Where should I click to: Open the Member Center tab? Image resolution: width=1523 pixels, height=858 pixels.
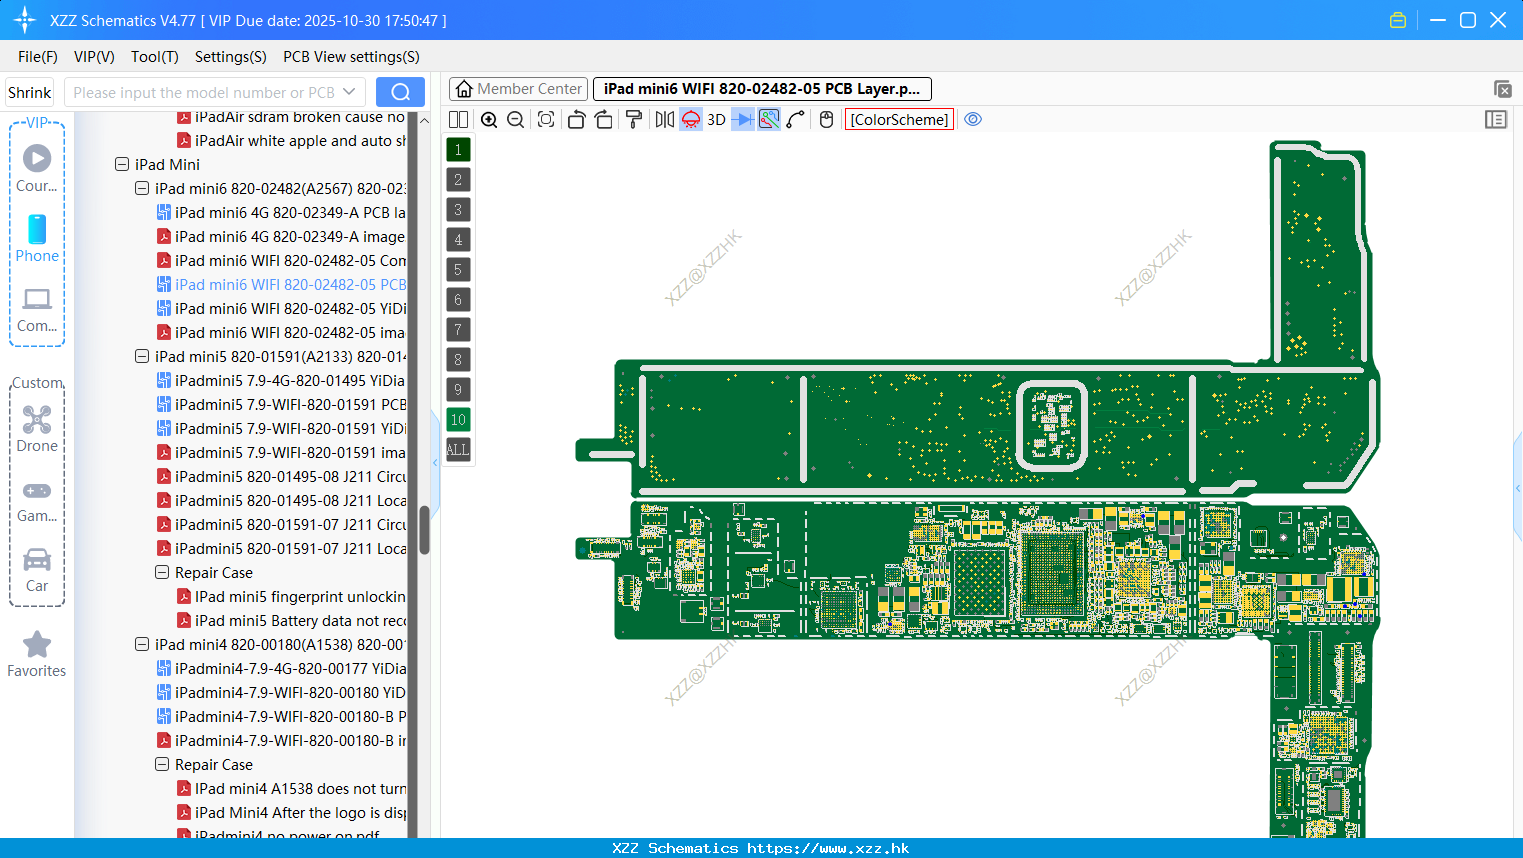point(518,89)
